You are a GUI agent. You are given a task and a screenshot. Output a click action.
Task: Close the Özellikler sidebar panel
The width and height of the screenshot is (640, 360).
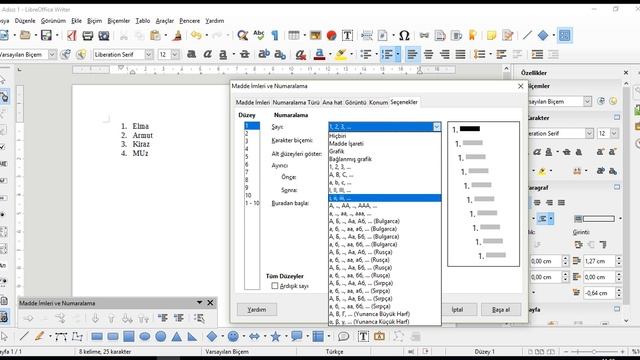(x=626, y=73)
